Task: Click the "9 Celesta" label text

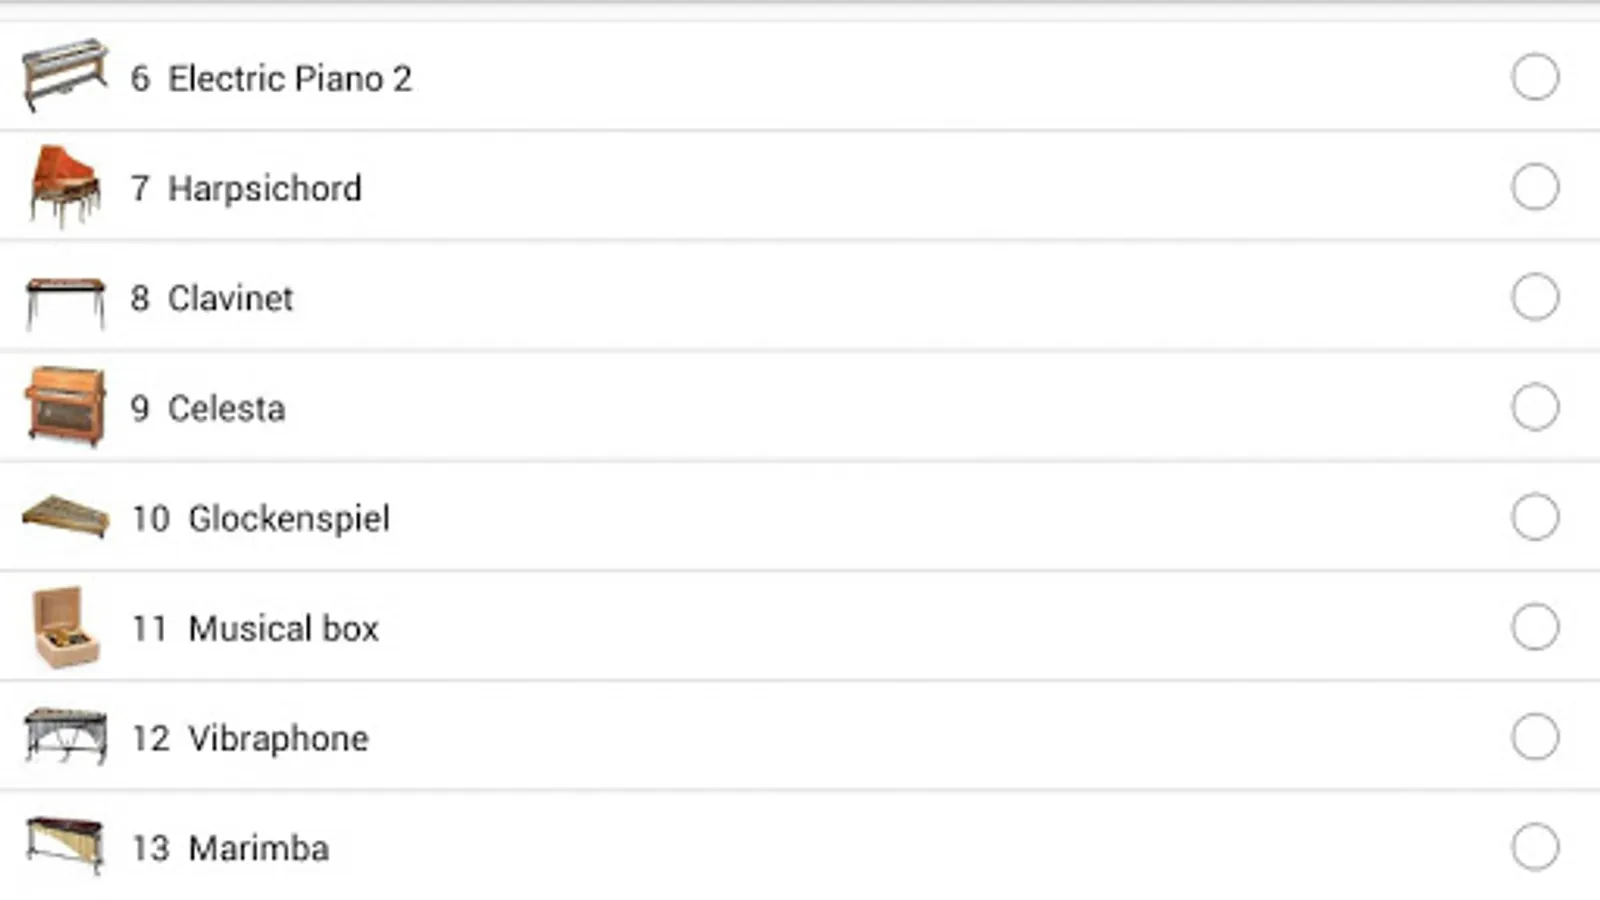Action: (x=208, y=408)
